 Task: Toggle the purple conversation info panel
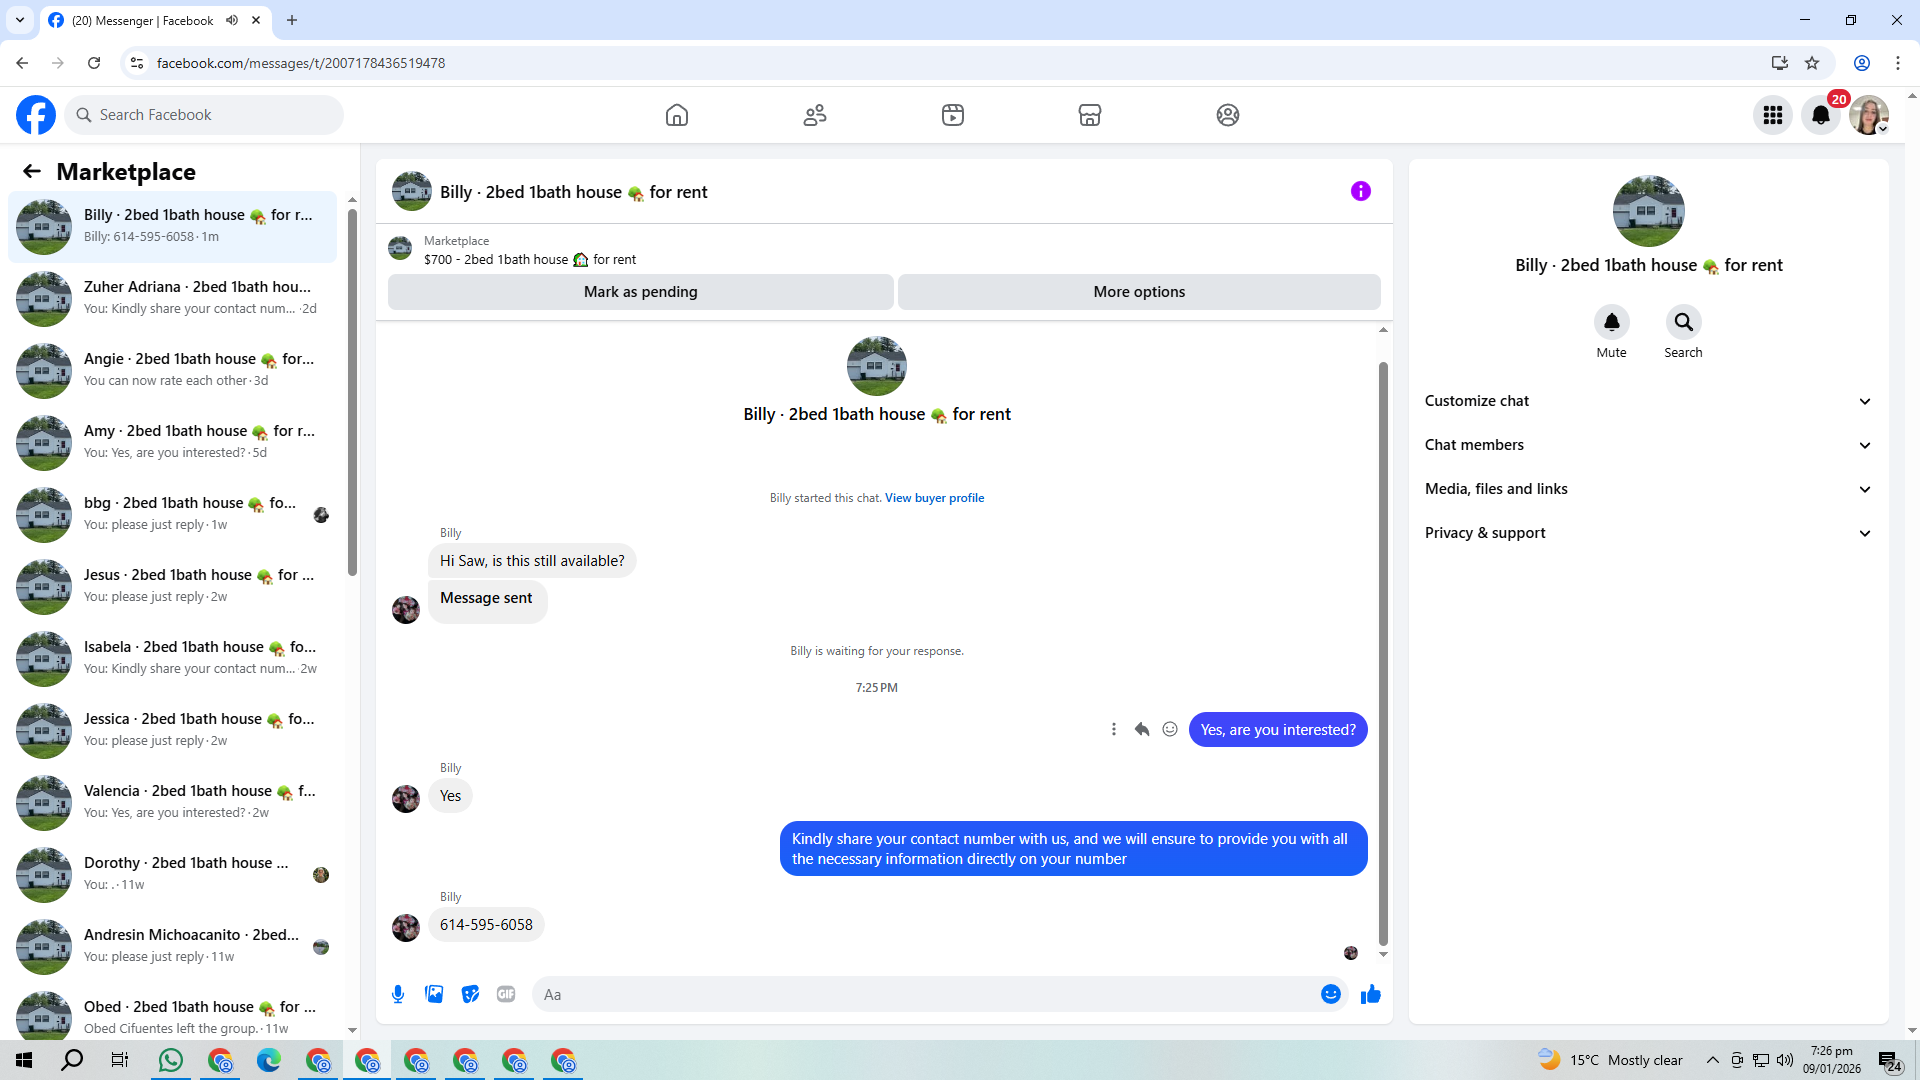1360,191
